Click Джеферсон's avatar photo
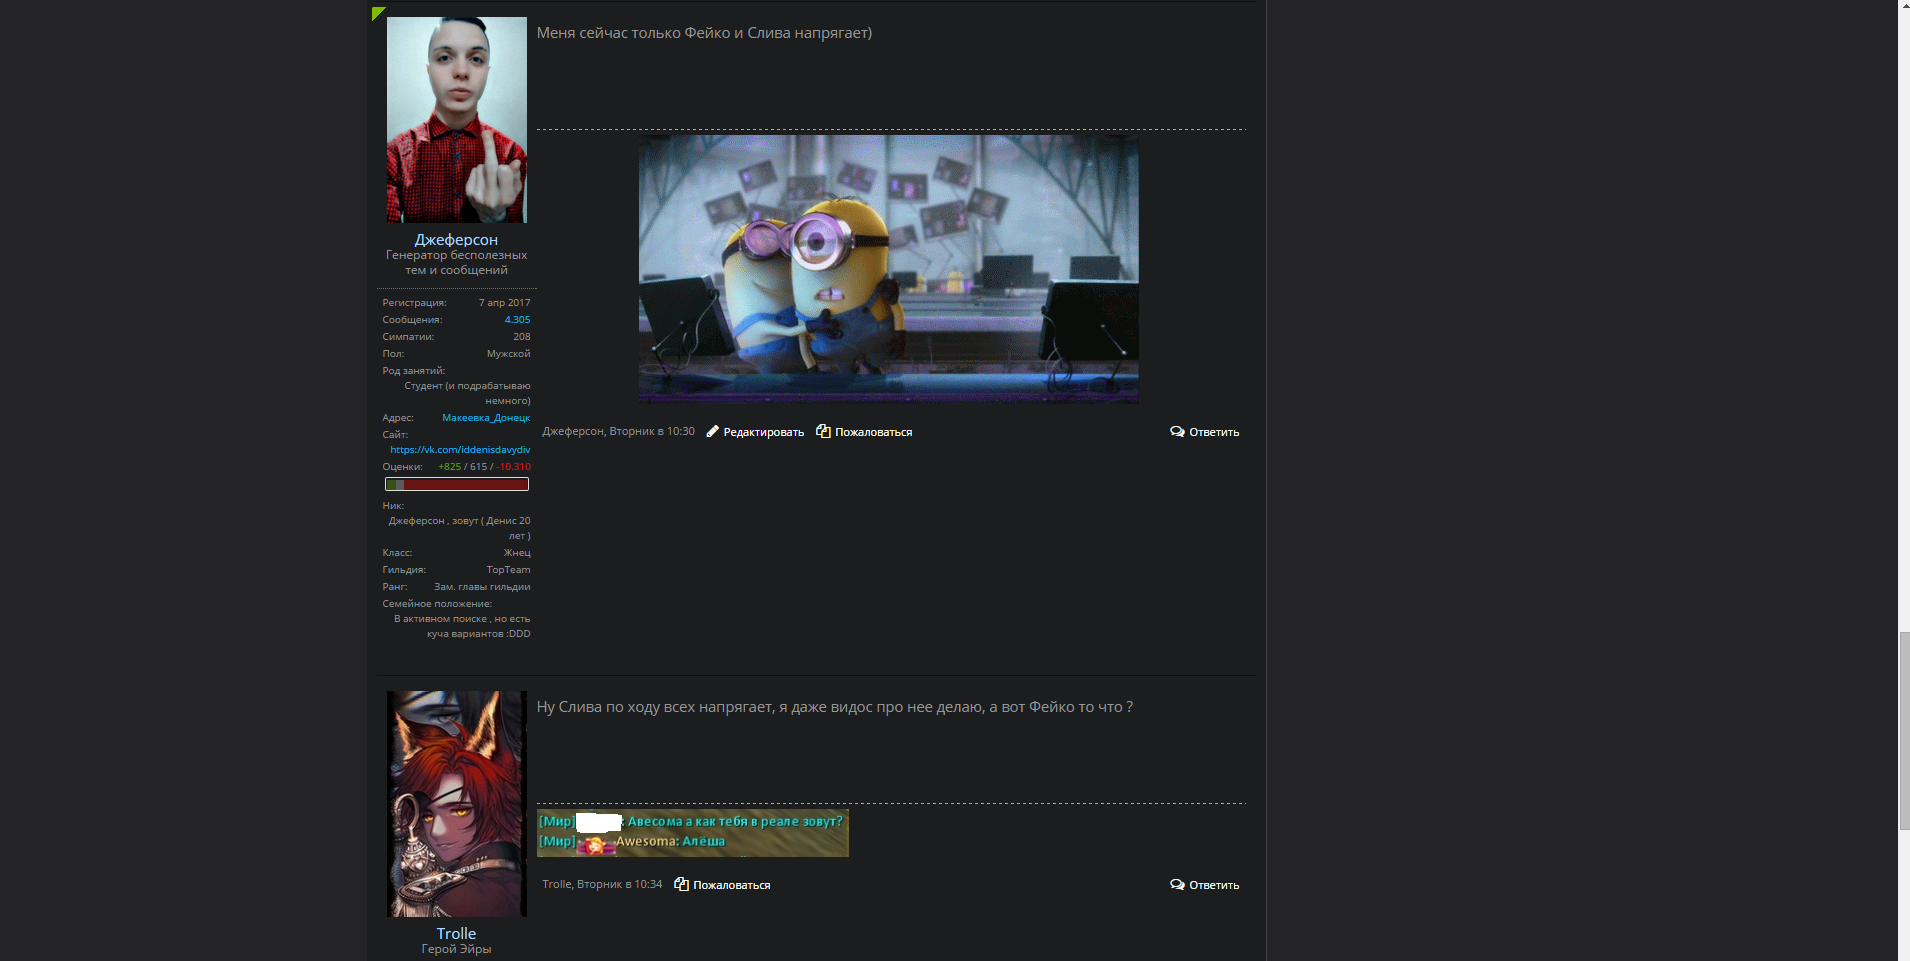The image size is (1910, 961). point(456,119)
